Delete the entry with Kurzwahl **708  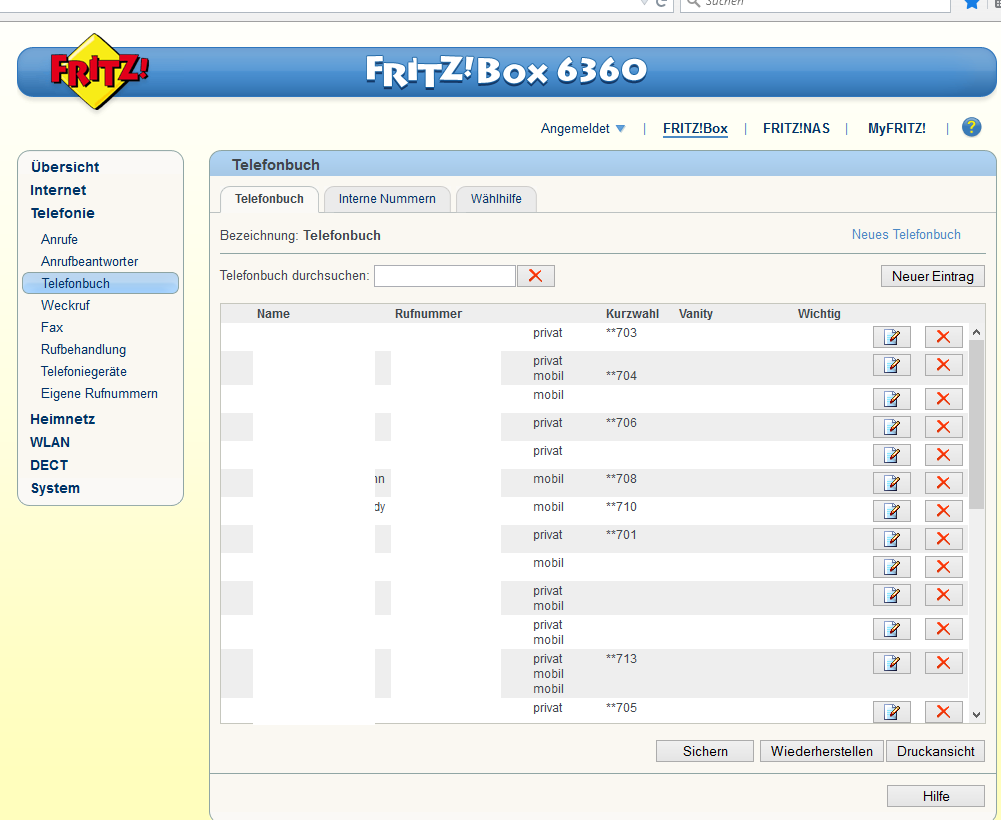(943, 483)
